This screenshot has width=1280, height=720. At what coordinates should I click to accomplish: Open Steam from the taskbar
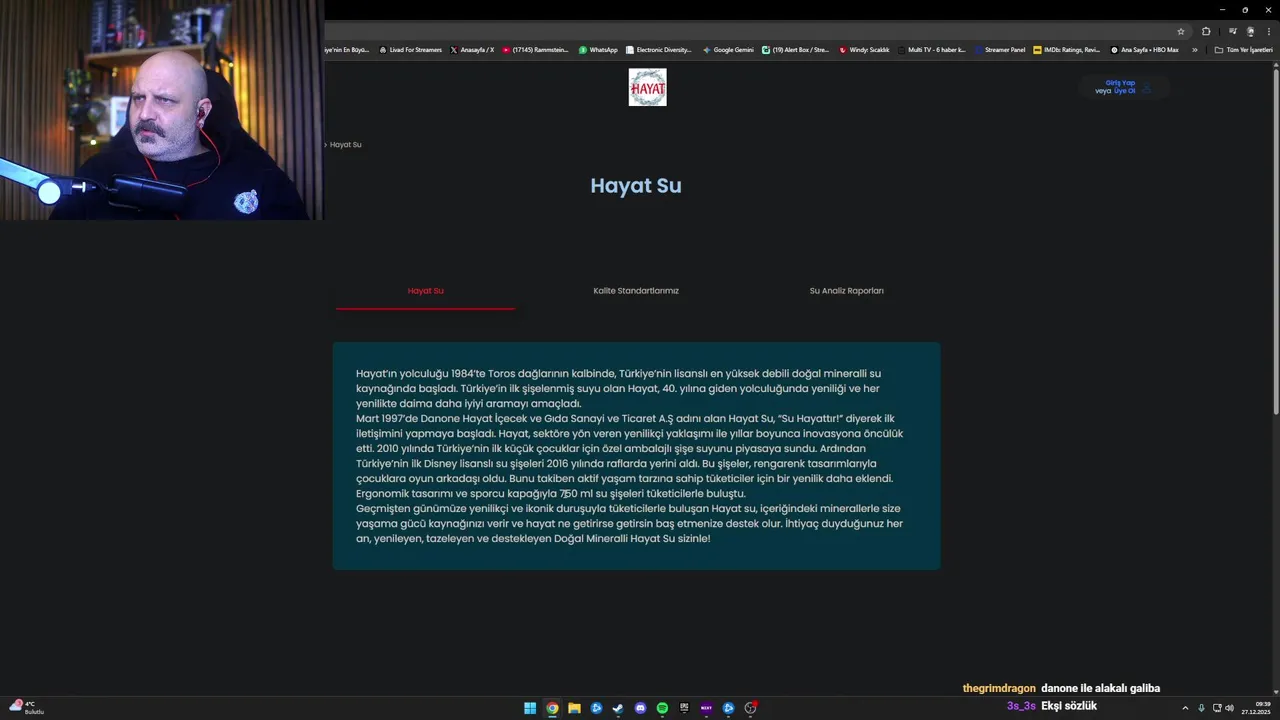click(x=618, y=708)
